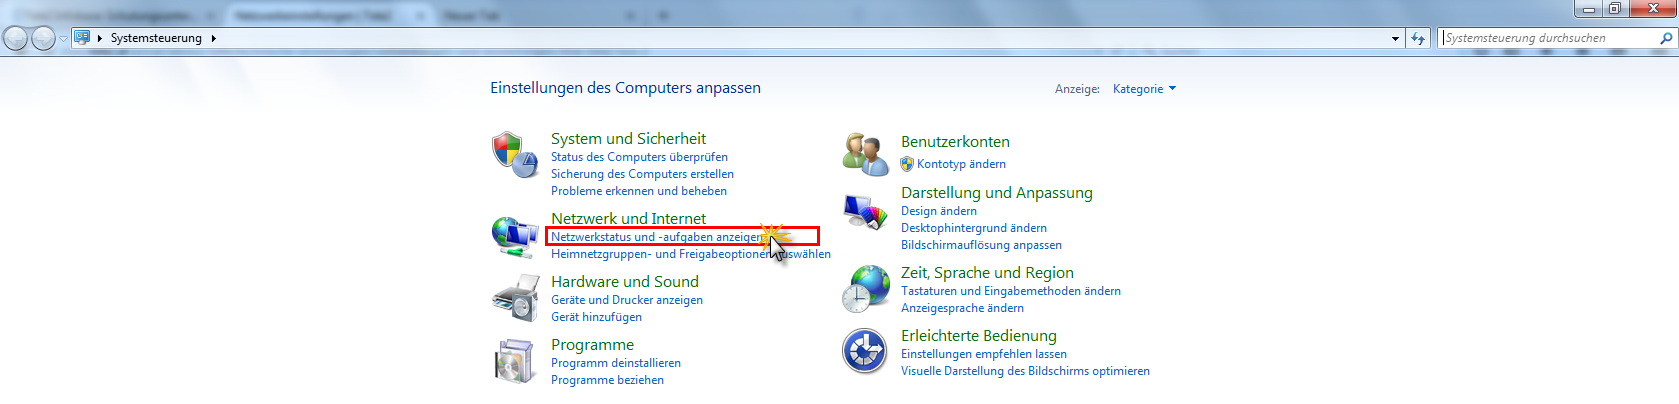Click Geräte und Drucker anzeigen
The image size is (1679, 404).
coord(627,300)
